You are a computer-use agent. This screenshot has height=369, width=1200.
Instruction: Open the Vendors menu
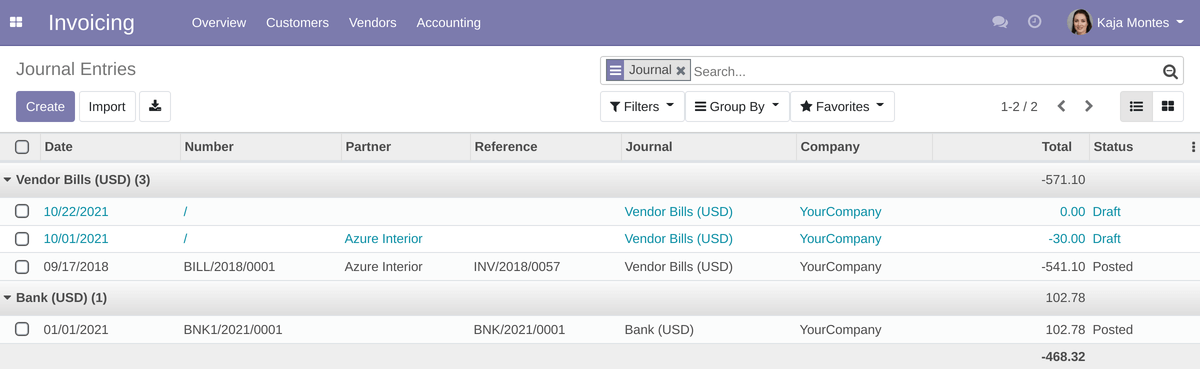373,22
